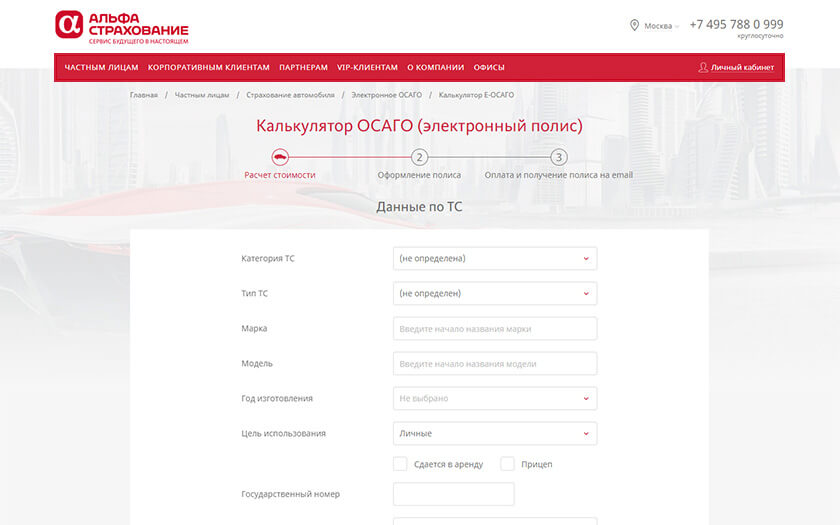The height and width of the screenshot is (525, 840).
Task: Click the Главная breadcrumb link
Action: click(143, 95)
